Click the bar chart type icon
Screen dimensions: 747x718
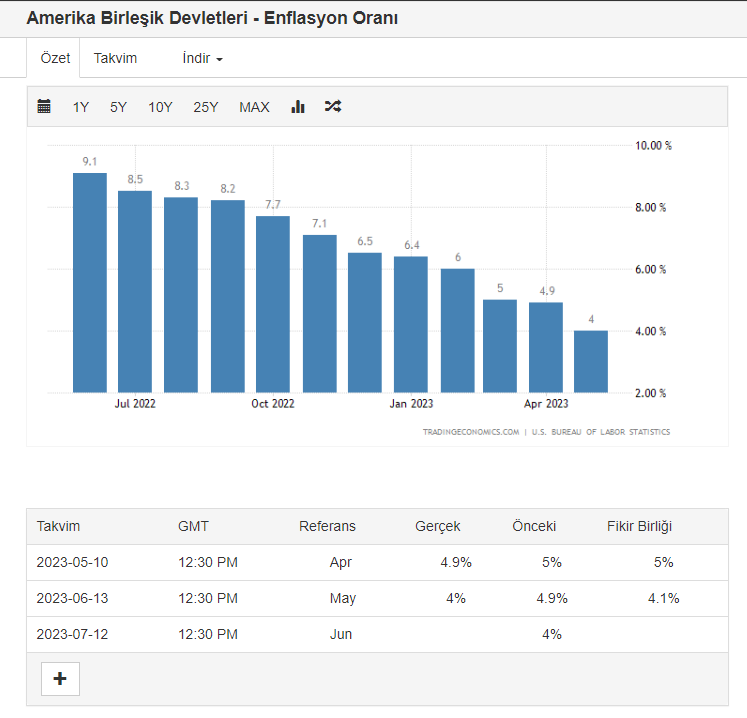click(298, 107)
